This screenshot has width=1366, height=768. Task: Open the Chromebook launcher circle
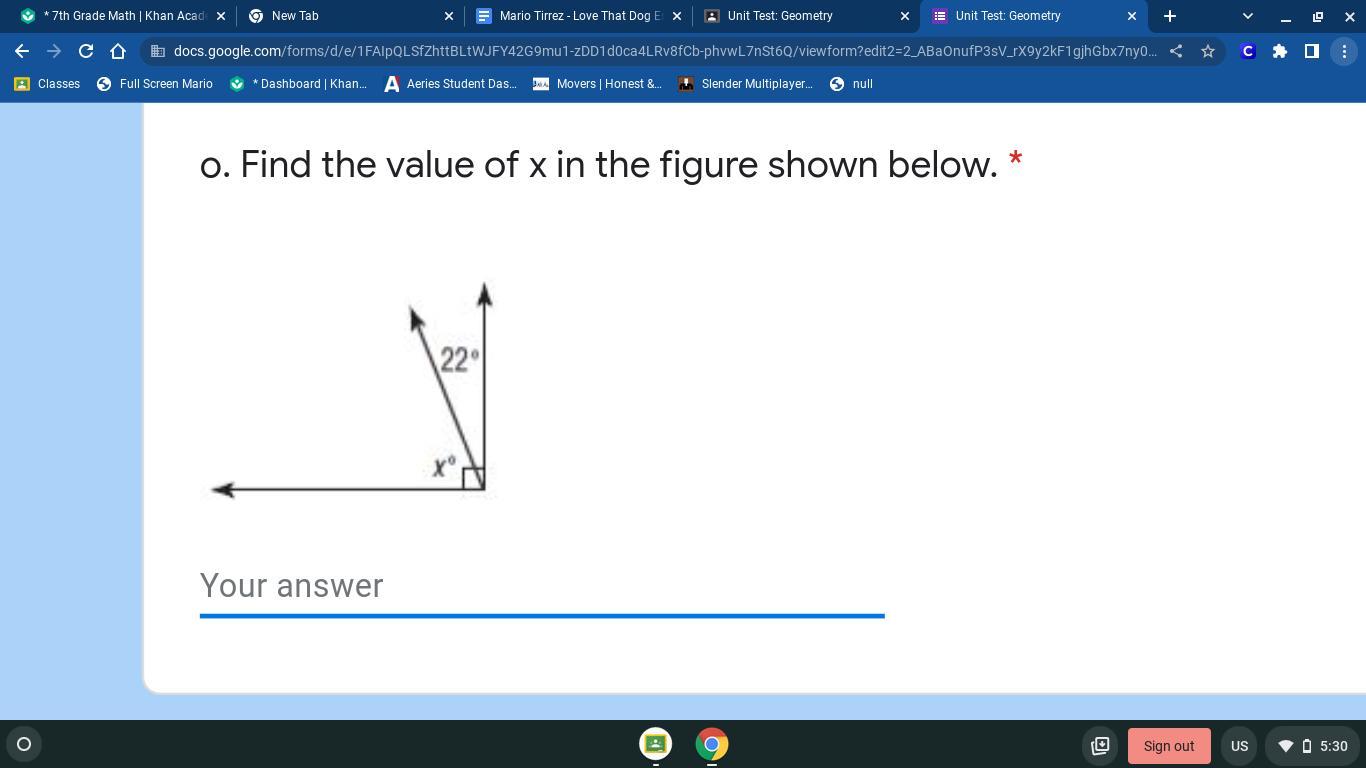coord(24,744)
